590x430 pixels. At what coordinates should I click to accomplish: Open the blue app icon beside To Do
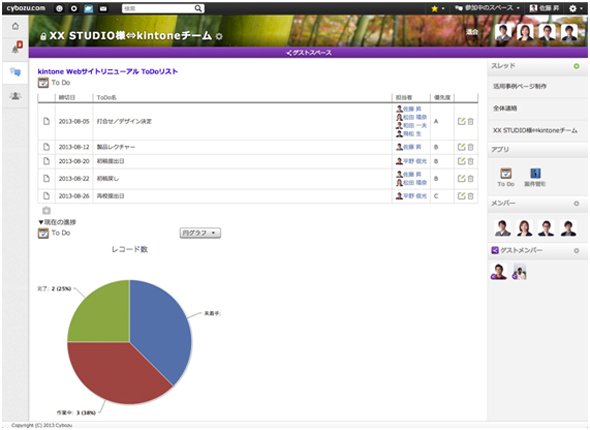(535, 177)
